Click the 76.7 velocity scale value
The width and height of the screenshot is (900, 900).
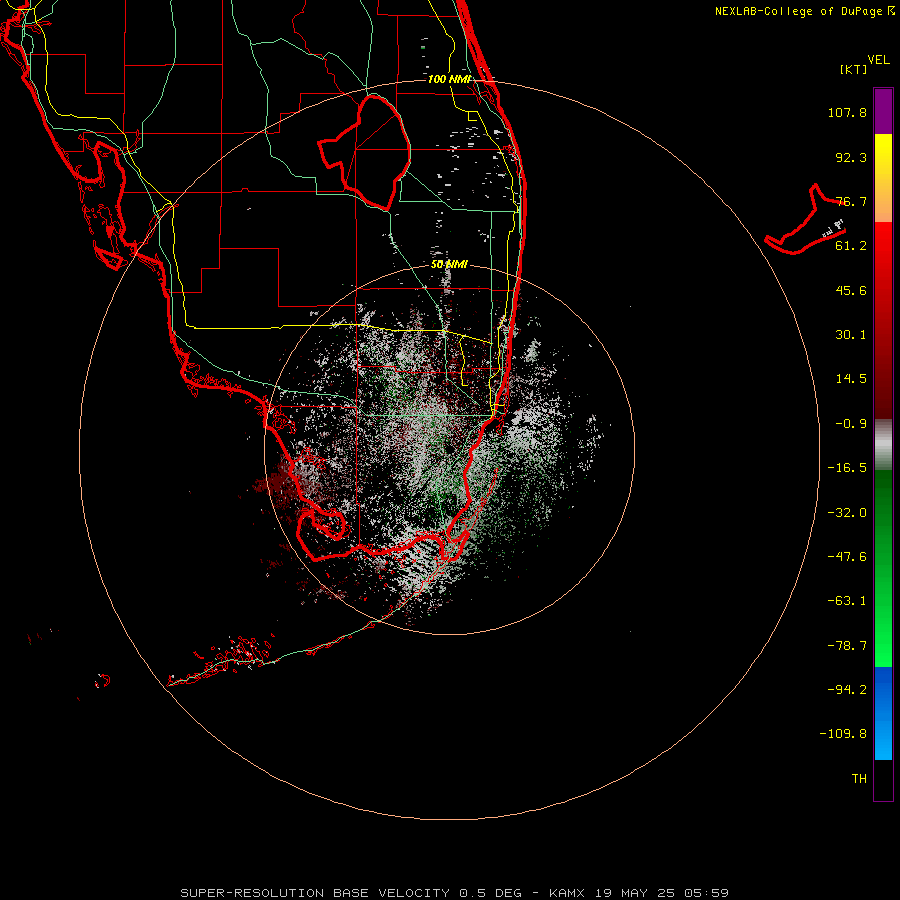click(851, 201)
